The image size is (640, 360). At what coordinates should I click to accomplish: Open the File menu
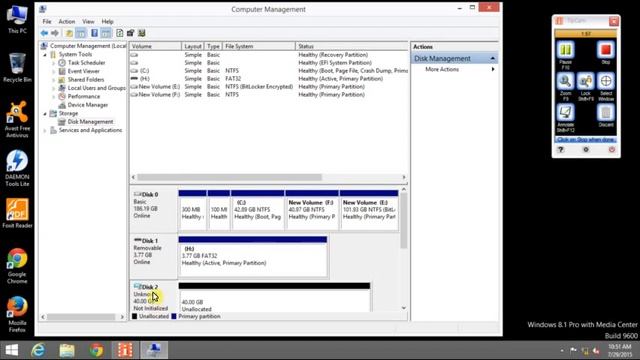tap(47, 21)
